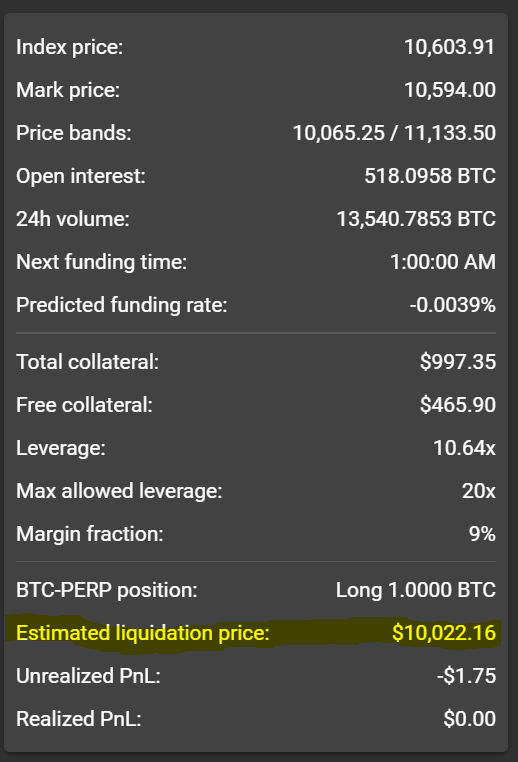Screen dimensions: 518x762
Task: Click the Total collateral amount $997.35
Action: coord(458,362)
